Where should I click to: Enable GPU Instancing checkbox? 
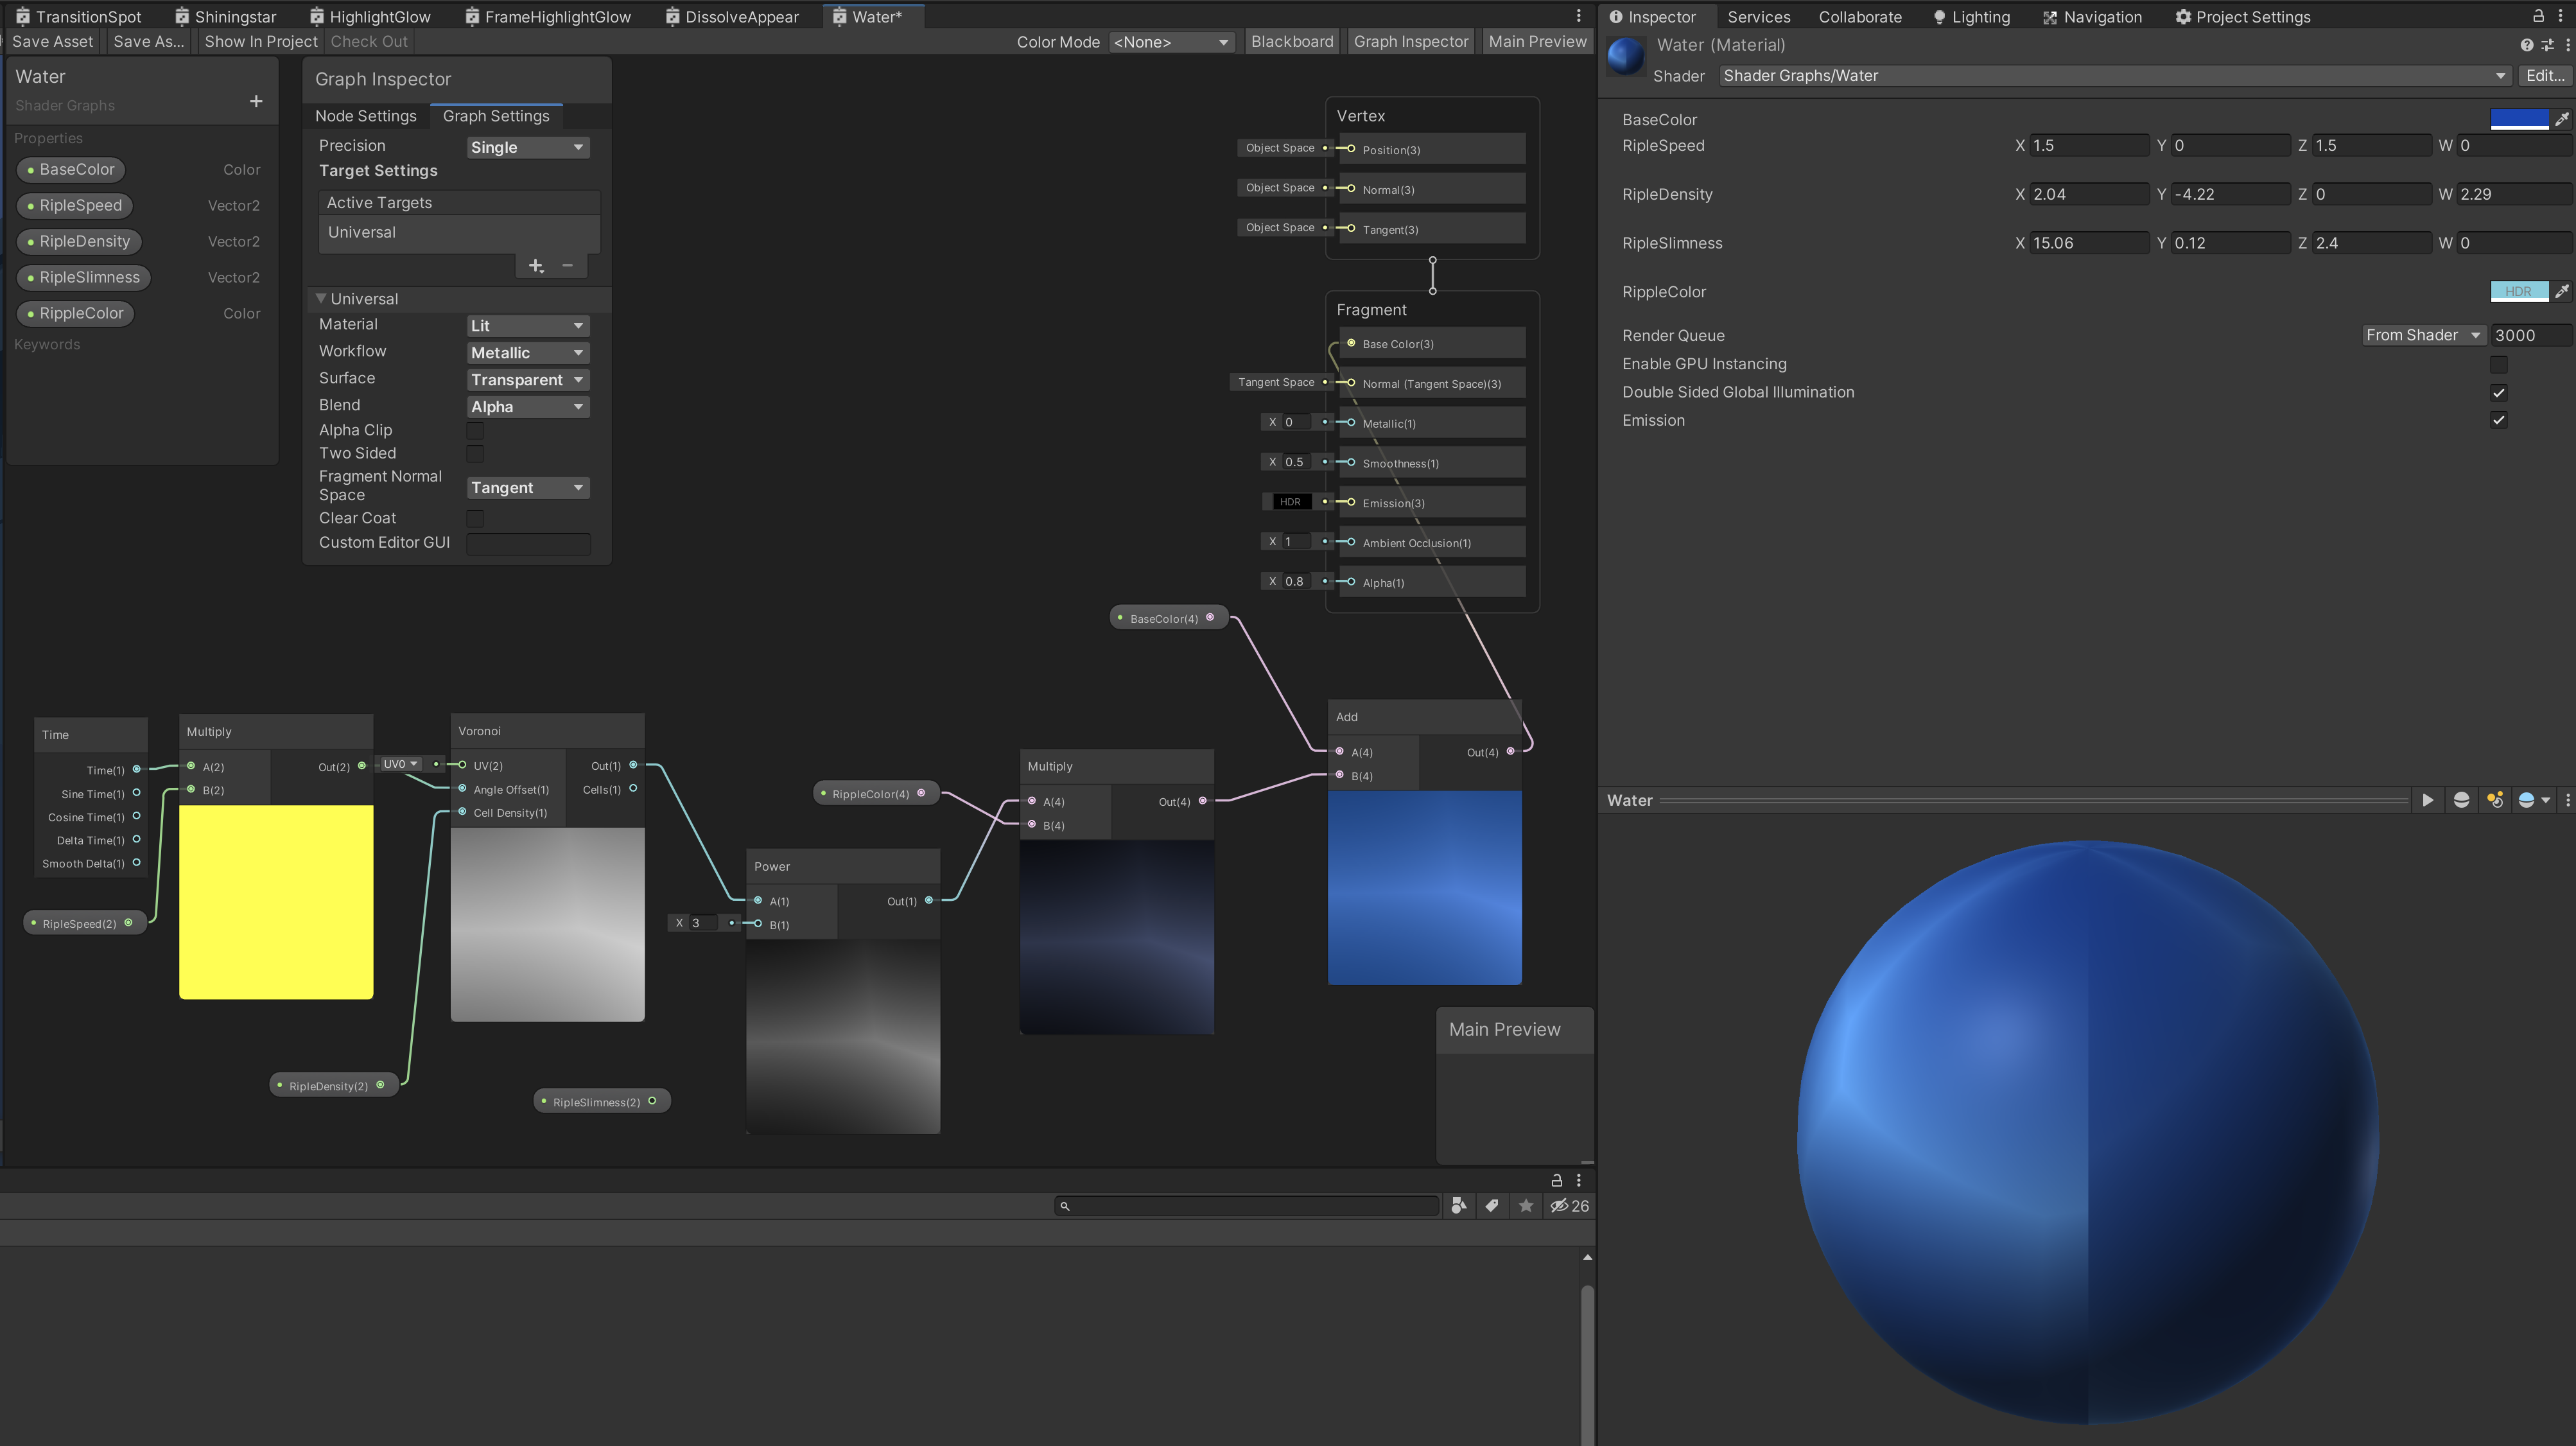pos(2498,364)
